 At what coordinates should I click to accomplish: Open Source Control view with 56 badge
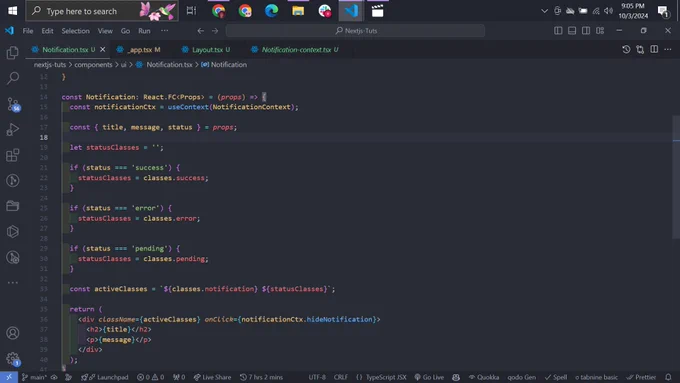pyautogui.click(x=13, y=104)
